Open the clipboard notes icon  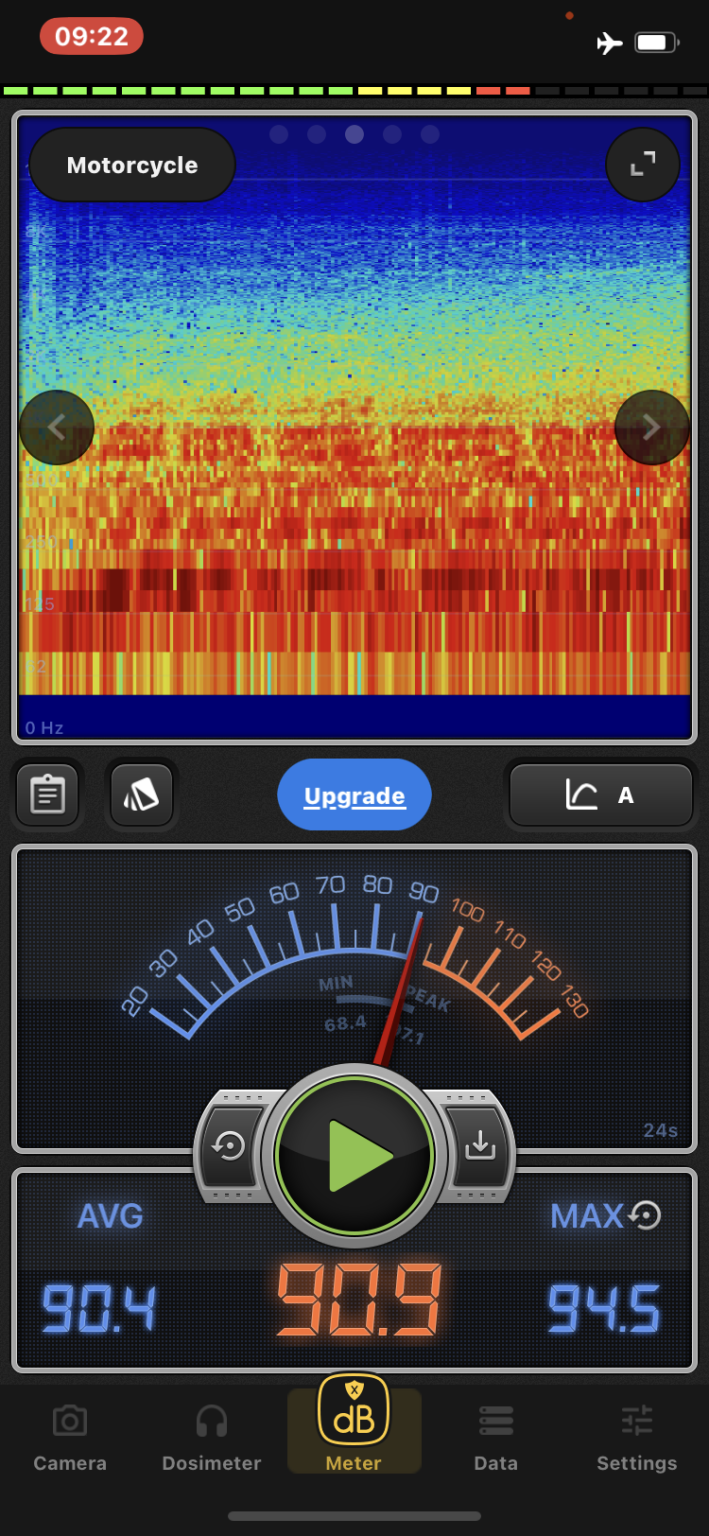coord(48,795)
